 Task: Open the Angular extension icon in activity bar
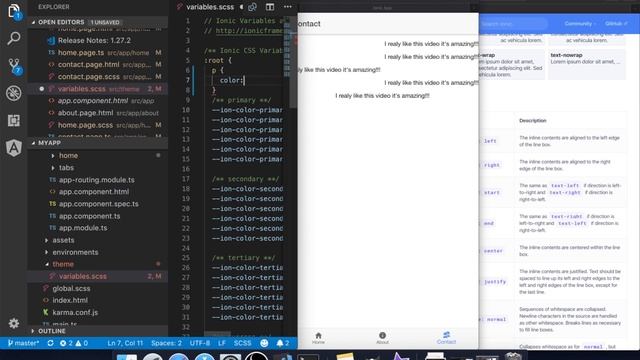(14, 148)
